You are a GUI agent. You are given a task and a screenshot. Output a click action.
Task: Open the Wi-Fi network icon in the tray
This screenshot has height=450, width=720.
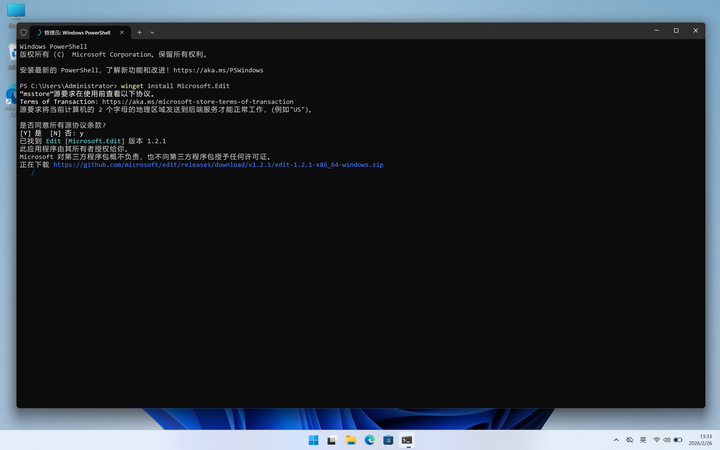point(657,440)
